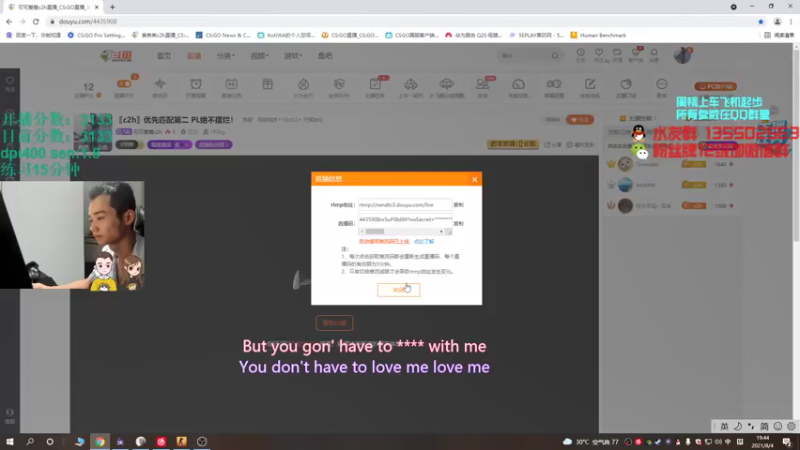Open the user avatar in header
The image size is (800, 450).
(682, 55)
